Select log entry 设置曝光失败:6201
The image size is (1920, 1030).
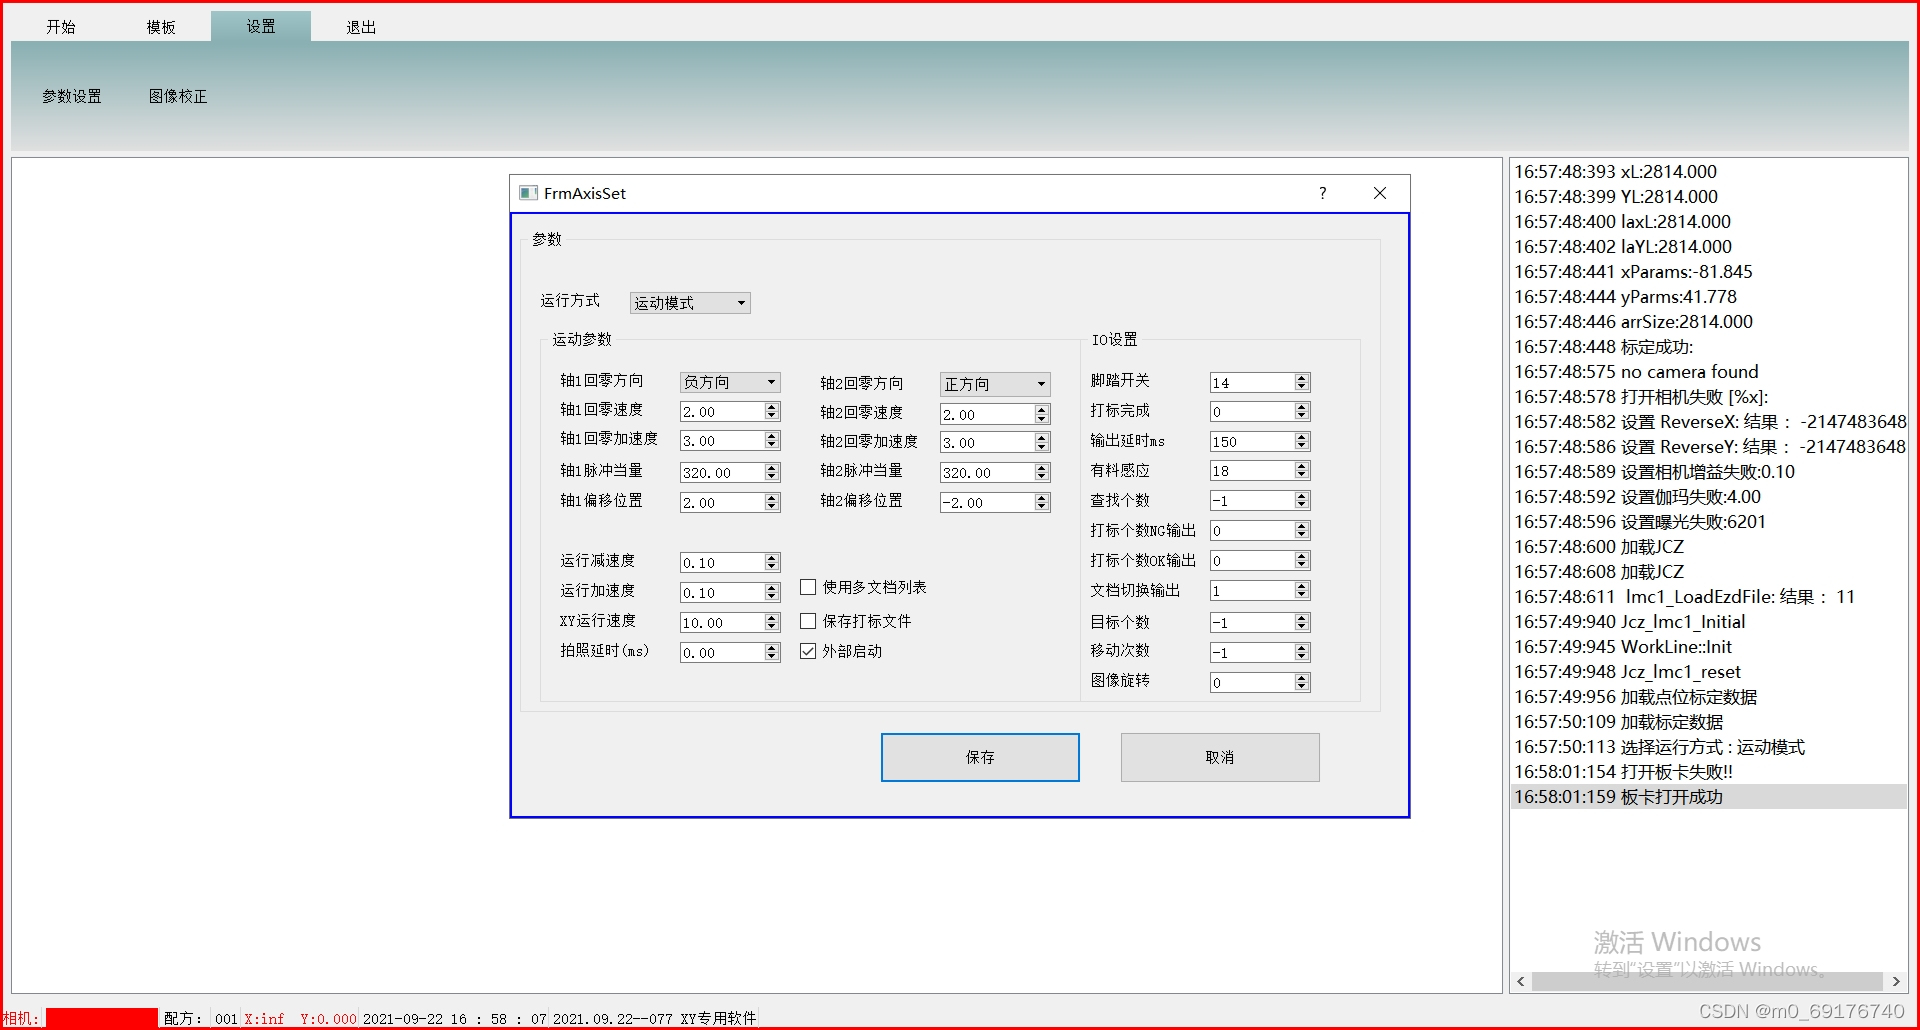tap(1709, 522)
